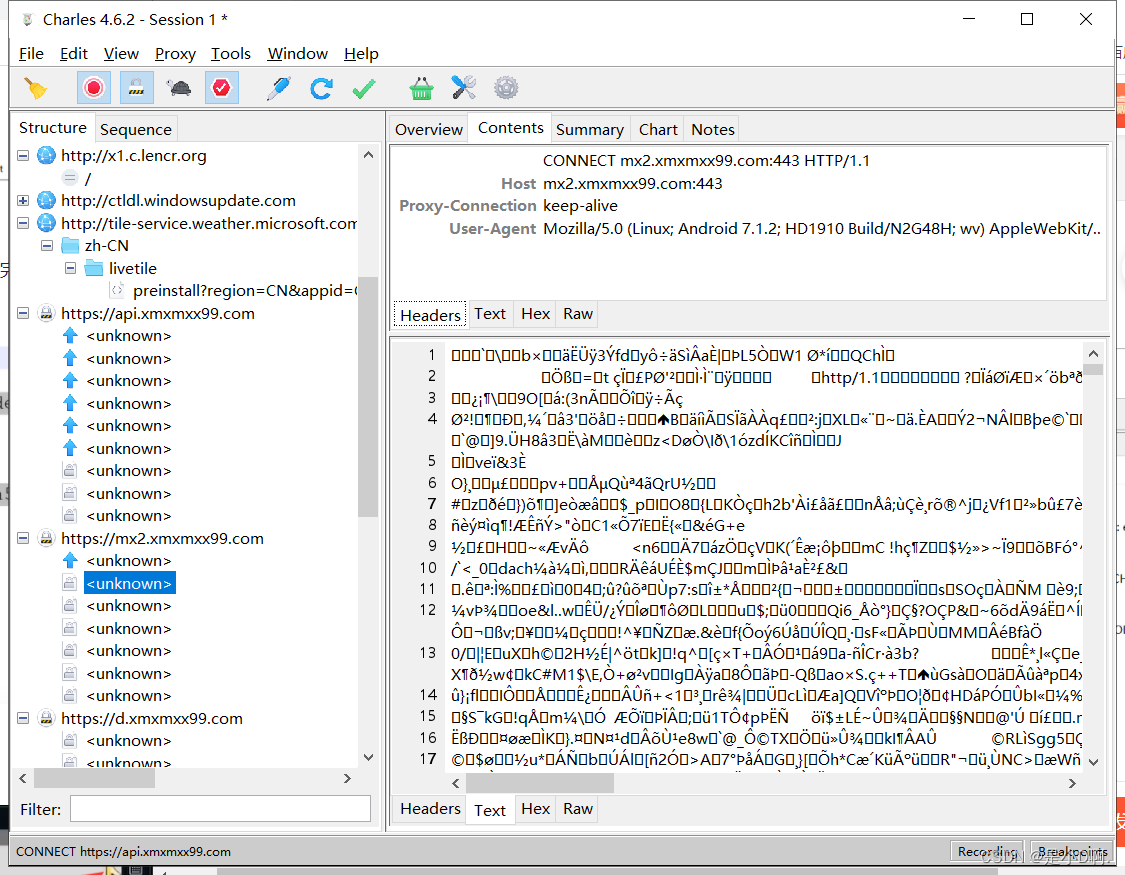Select request Raw tab
The height and width of the screenshot is (875, 1125).
[x=578, y=313]
